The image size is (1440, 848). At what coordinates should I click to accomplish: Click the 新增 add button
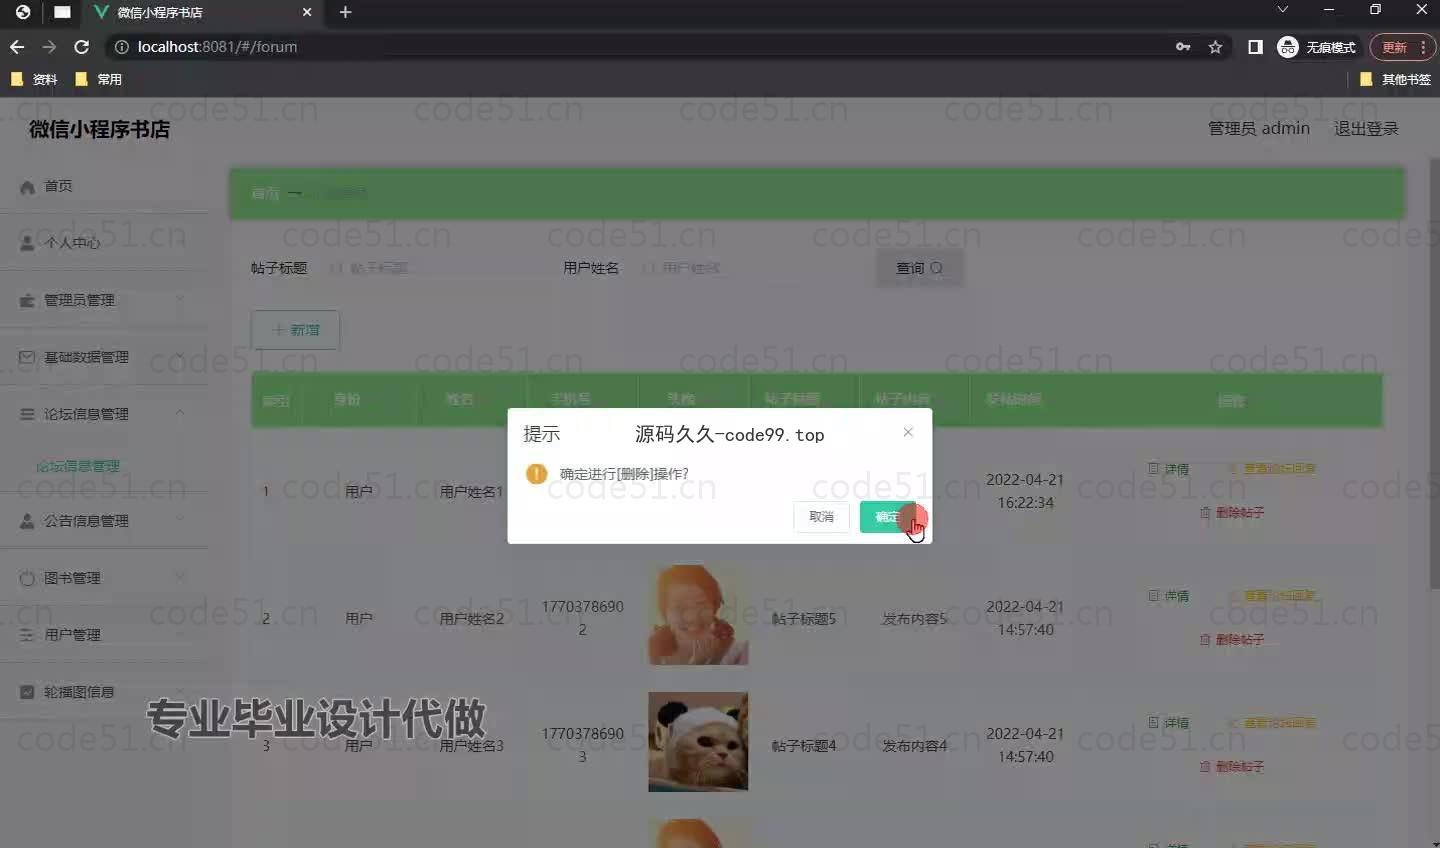[296, 330]
